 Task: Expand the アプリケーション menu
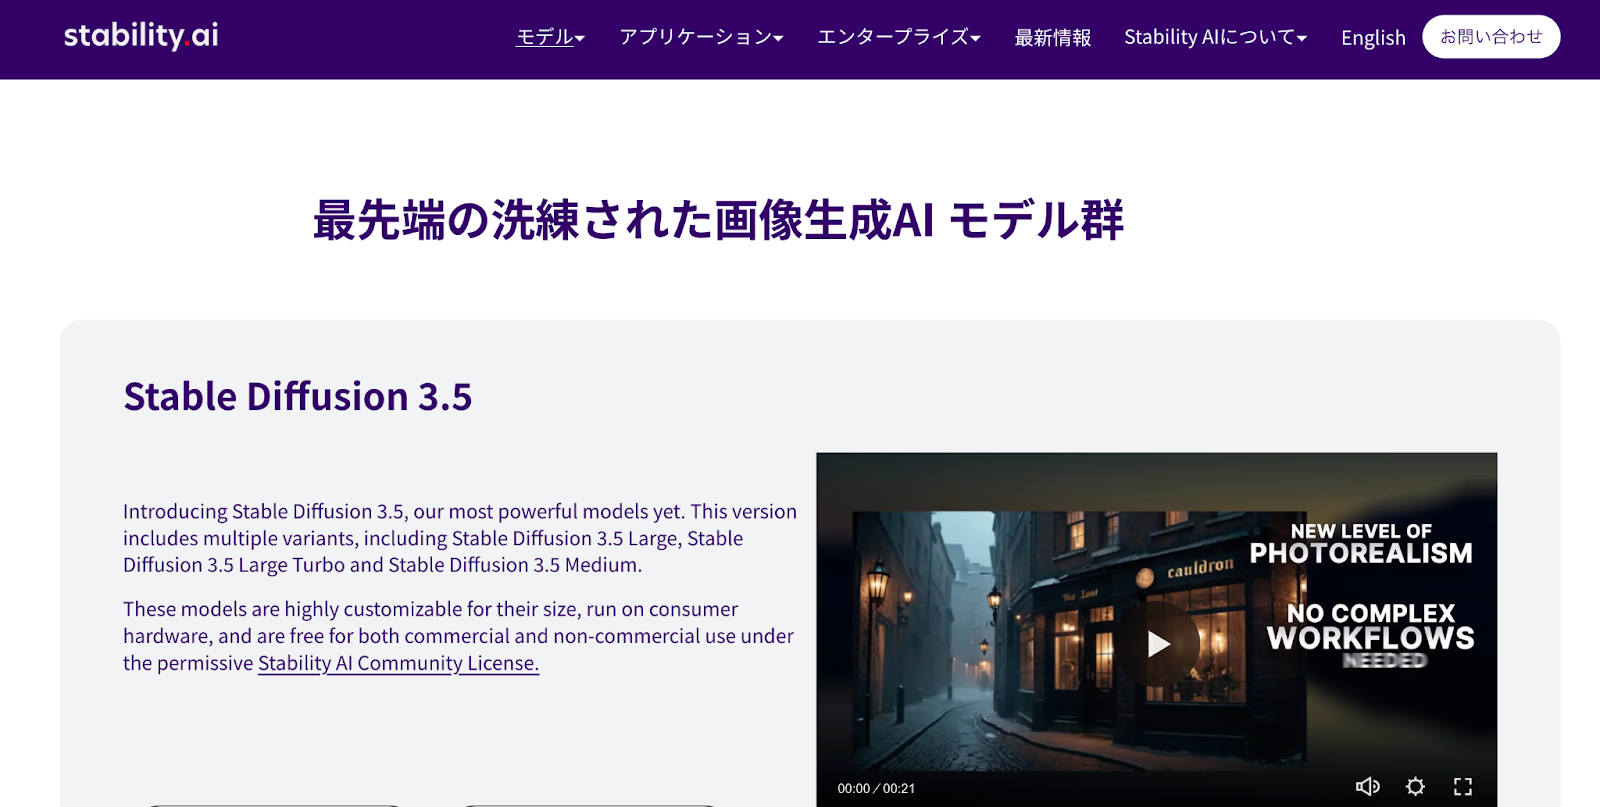(701, 37)
